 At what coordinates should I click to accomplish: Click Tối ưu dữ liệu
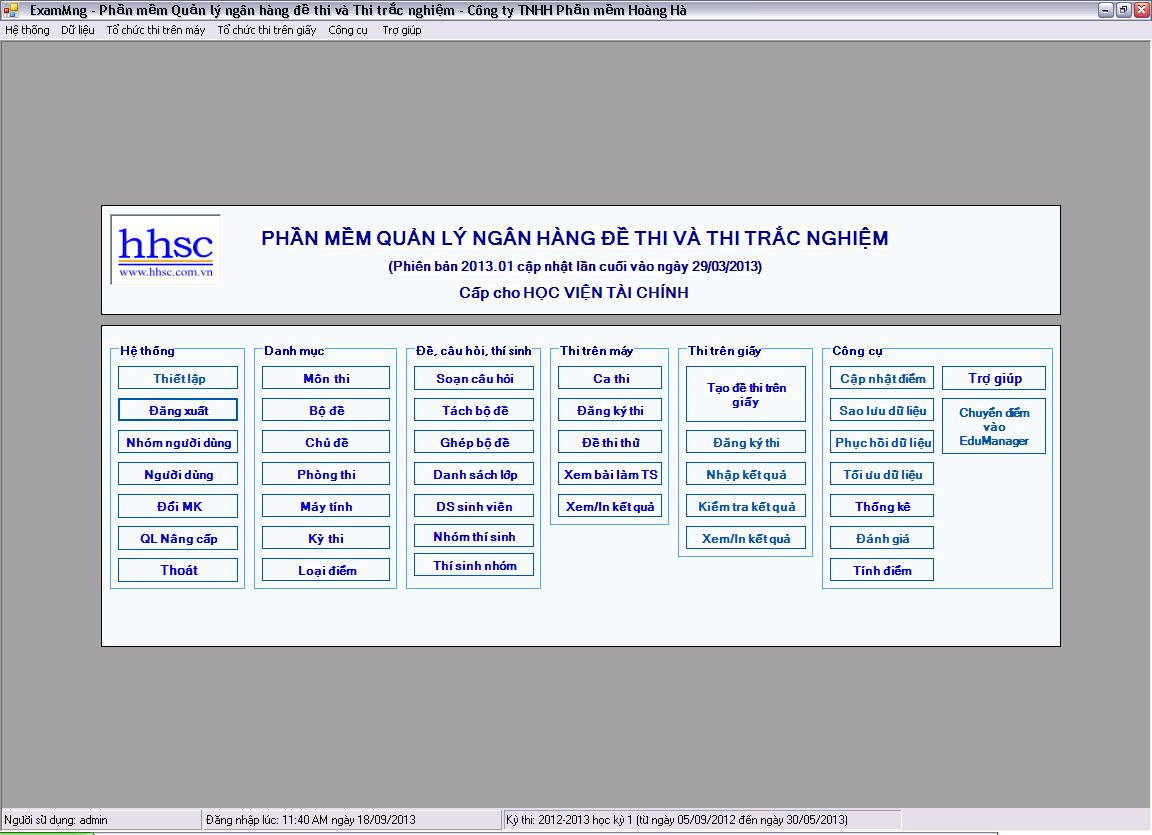(x=882, y=474)
